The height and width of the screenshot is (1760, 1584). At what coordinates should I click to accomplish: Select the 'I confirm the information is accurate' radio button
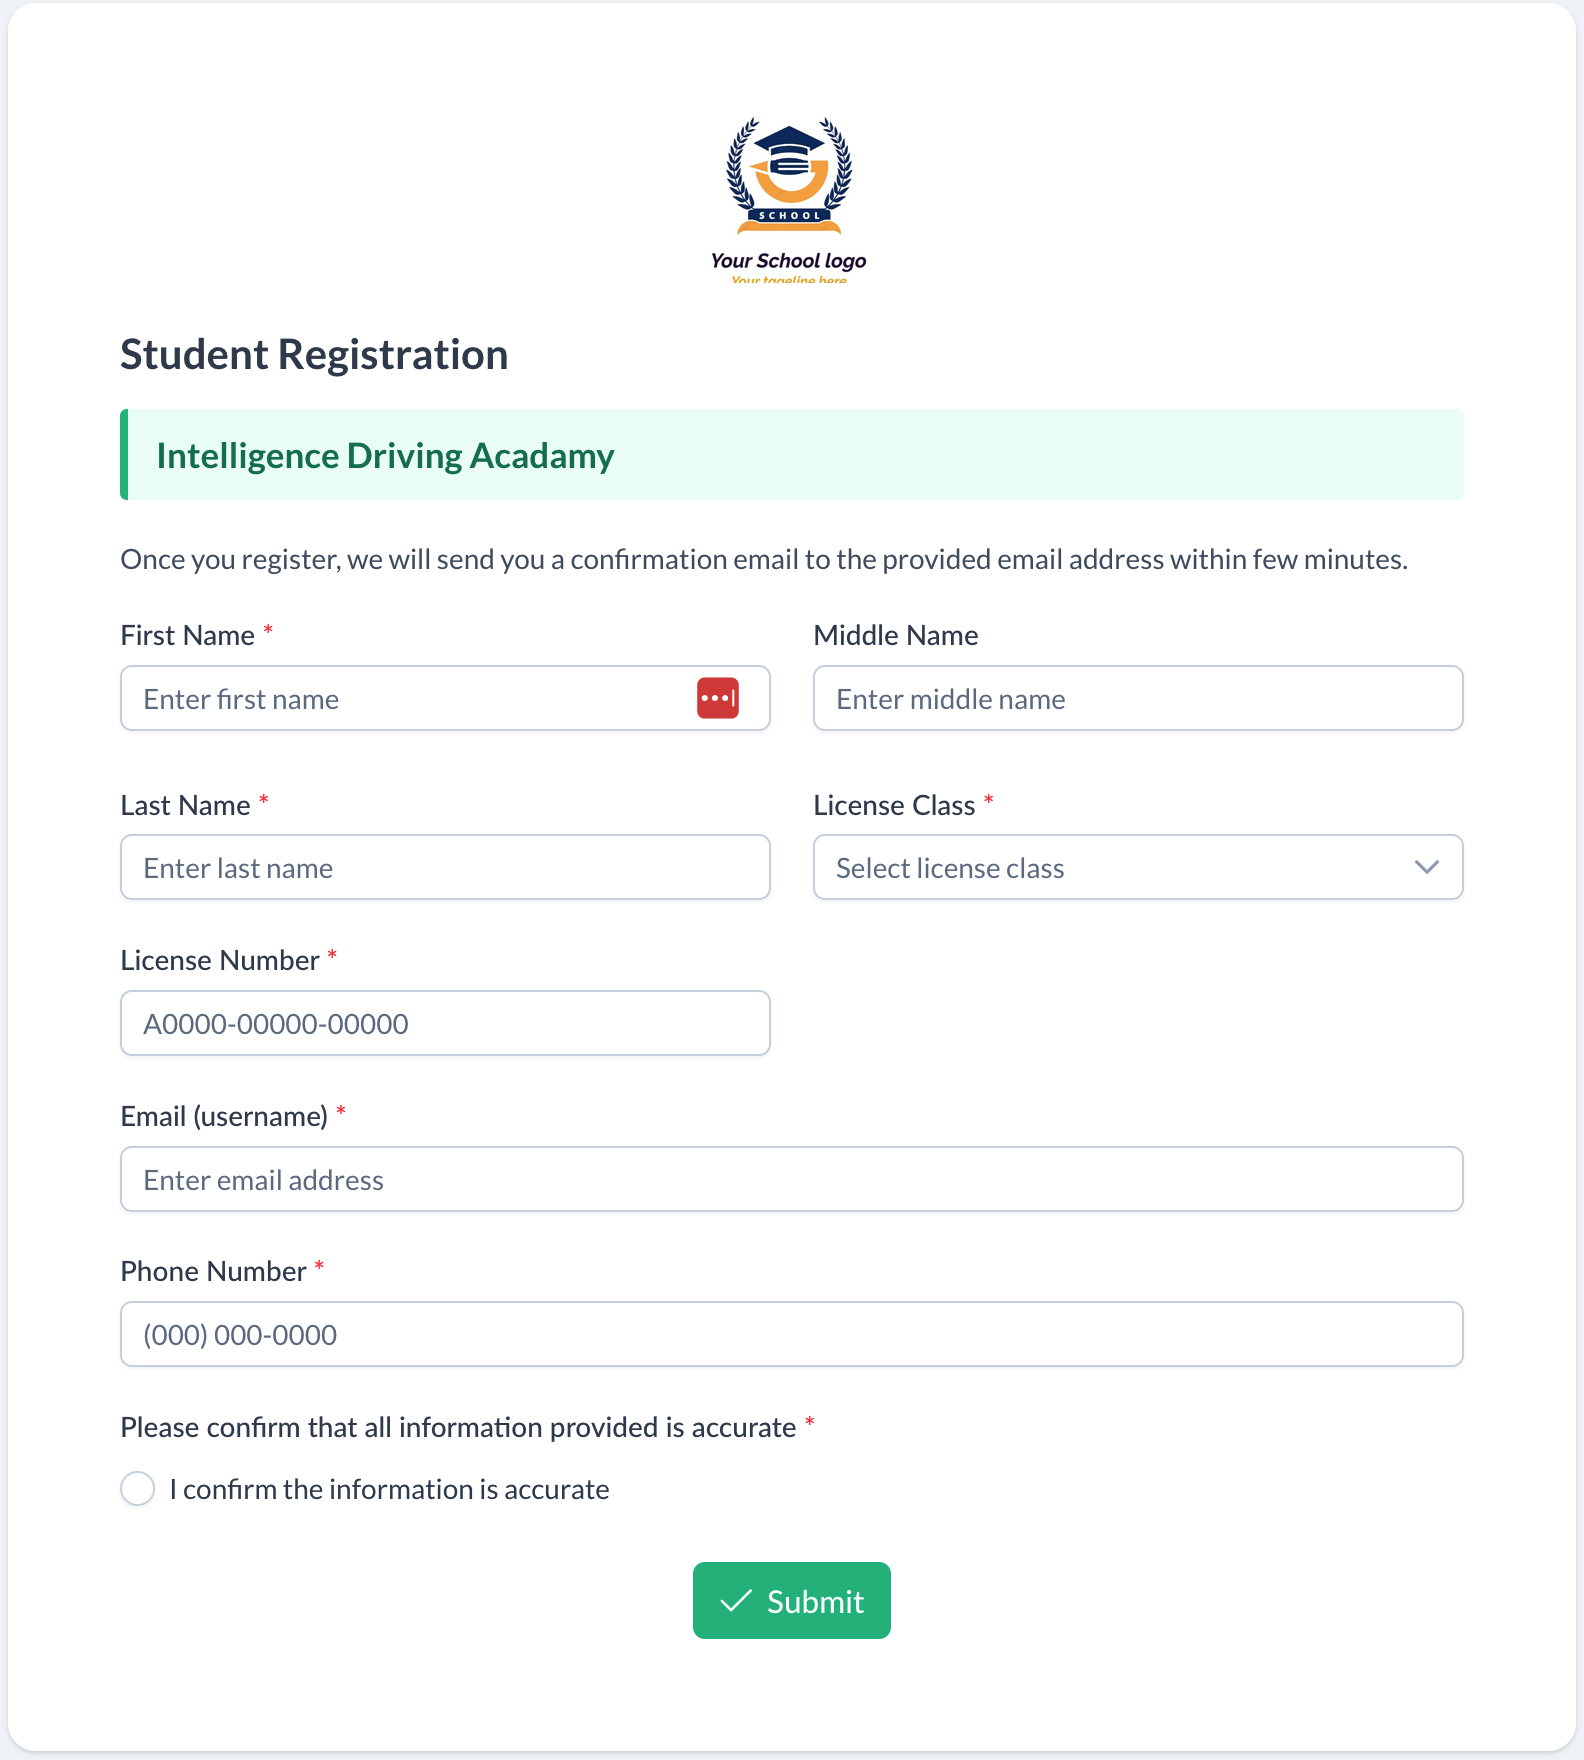point(137,1488)
